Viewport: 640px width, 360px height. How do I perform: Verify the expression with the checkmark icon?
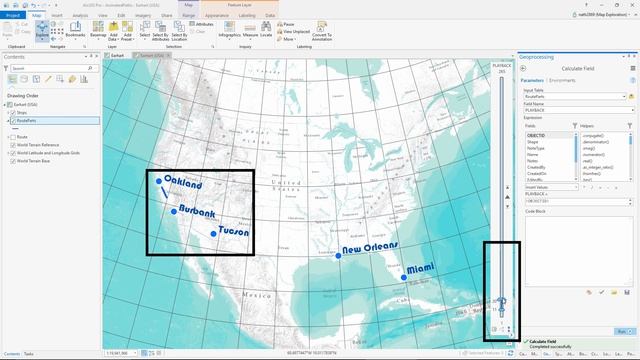[601, 292]
